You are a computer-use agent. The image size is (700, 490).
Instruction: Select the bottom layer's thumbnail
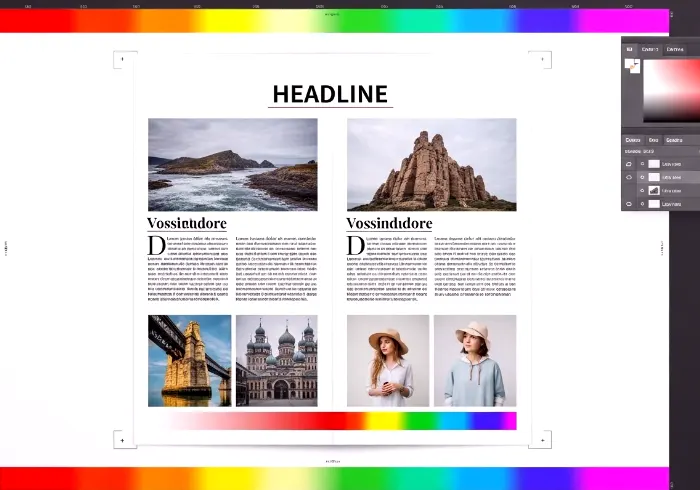(x=654, y=204)
